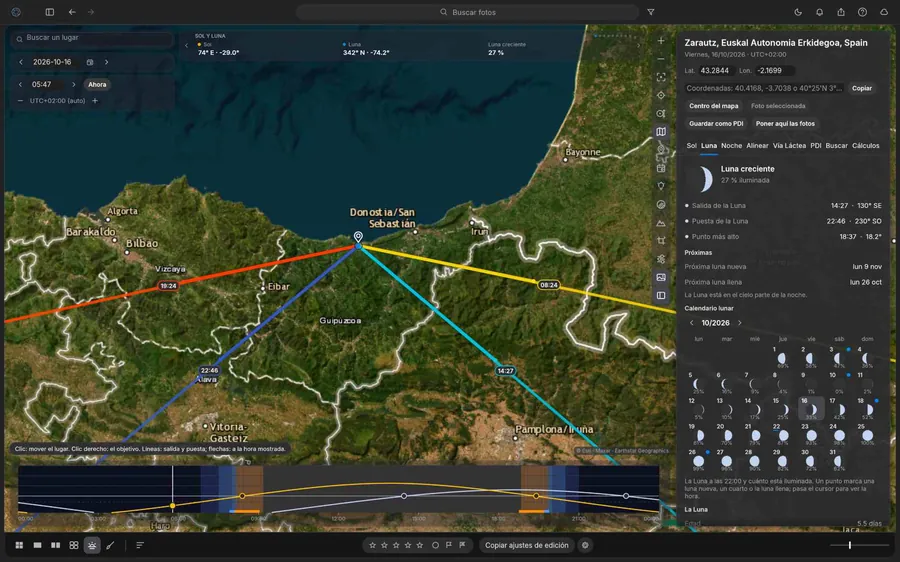Open the PDI tab
This screenshot has height=562, width=900.
[x=816, y=146]
